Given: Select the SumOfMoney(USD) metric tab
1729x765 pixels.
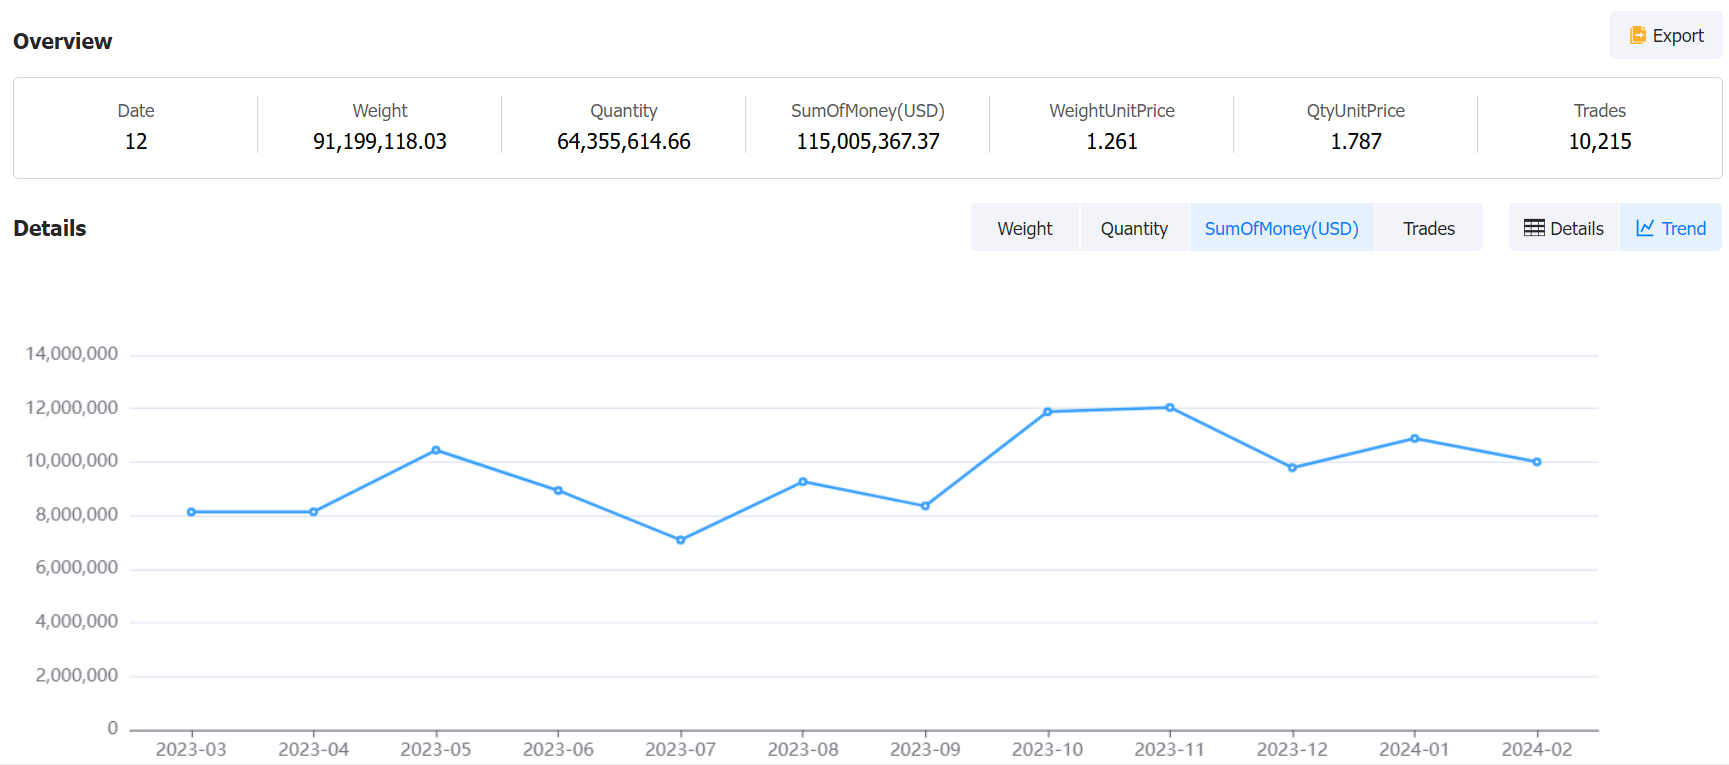Looking at the screenshot, I should [1281, 228].
